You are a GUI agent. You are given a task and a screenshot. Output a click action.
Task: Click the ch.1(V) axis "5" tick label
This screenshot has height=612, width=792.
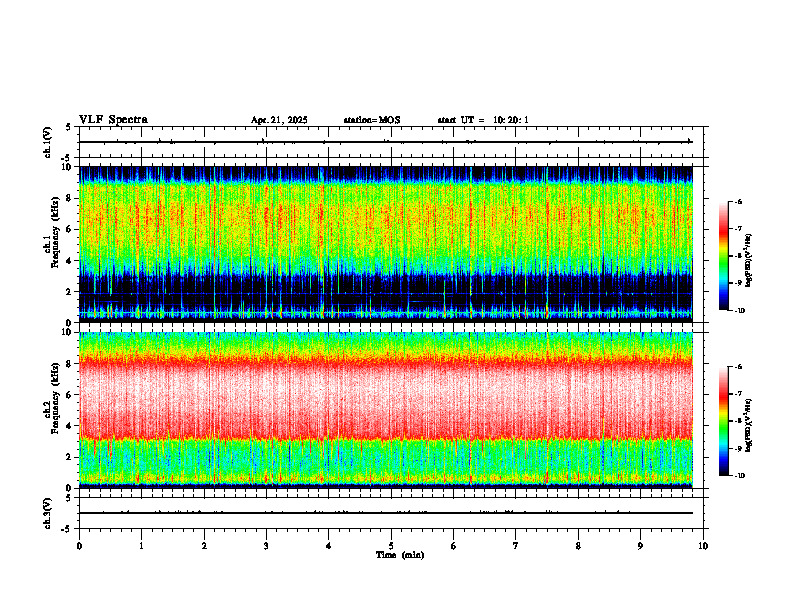[x=69, y=127]
